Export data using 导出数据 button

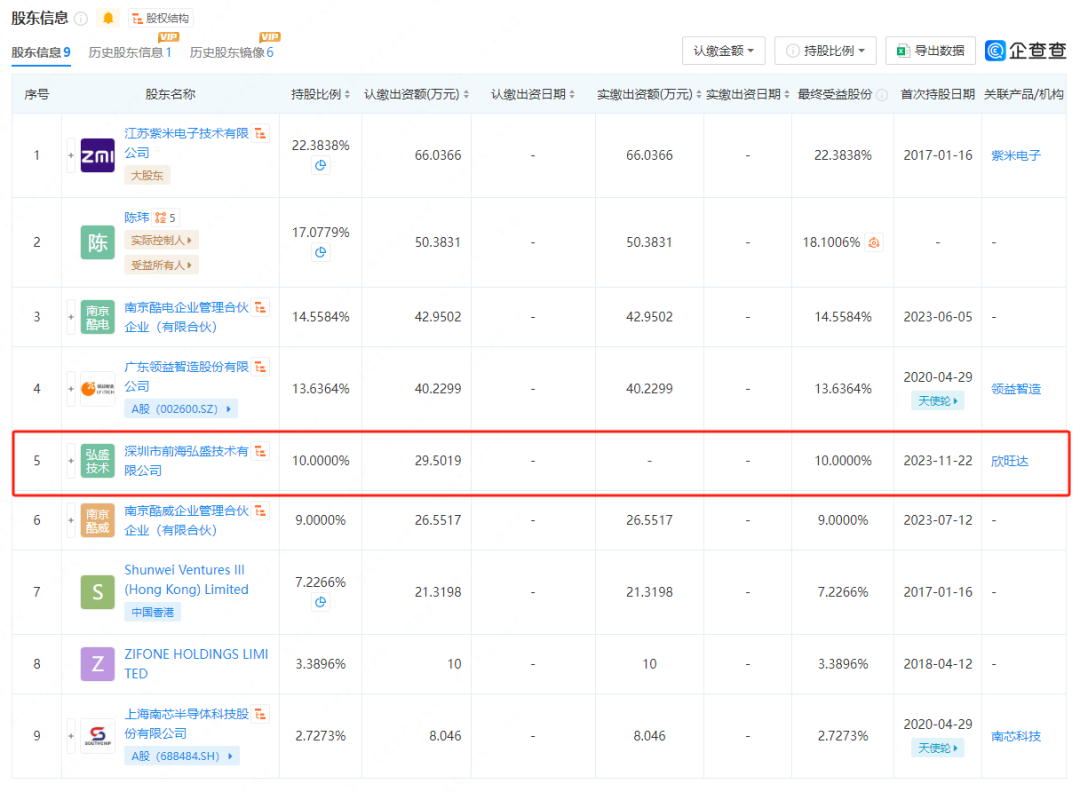[x=930, y=50]
